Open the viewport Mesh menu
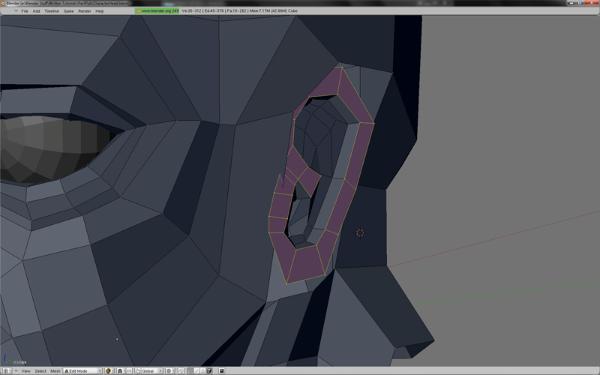The width and height of the screenshot is (600, 375). [x=55, y=371]
